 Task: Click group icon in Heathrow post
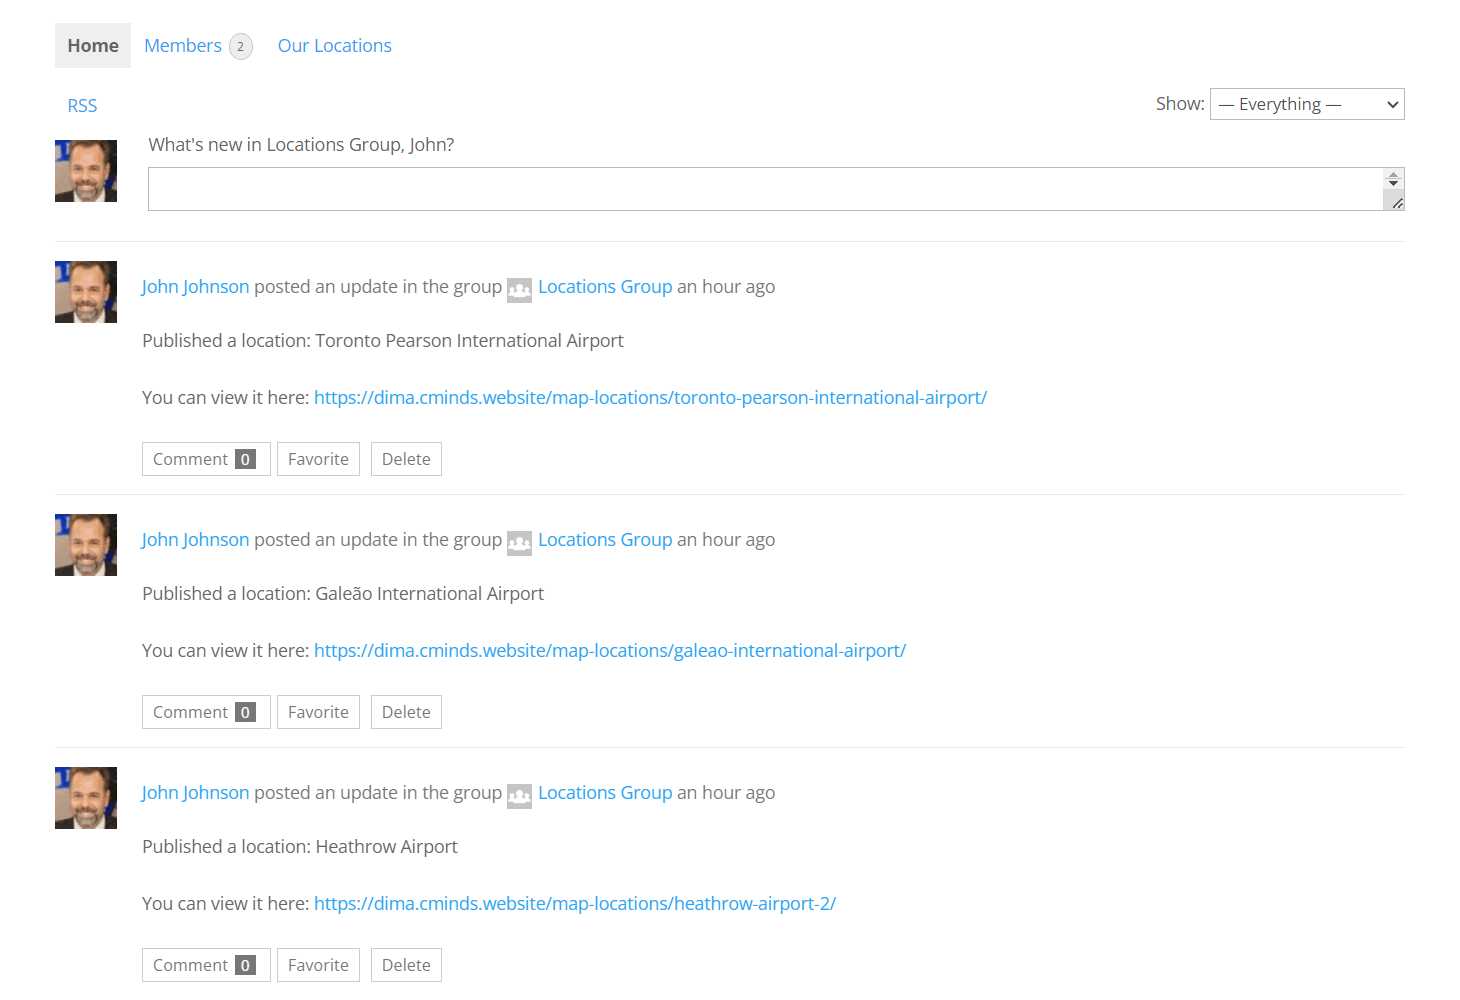519,796
